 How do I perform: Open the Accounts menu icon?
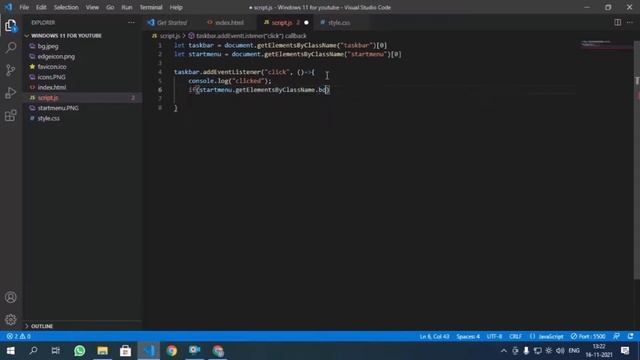[x=11, y=297]
